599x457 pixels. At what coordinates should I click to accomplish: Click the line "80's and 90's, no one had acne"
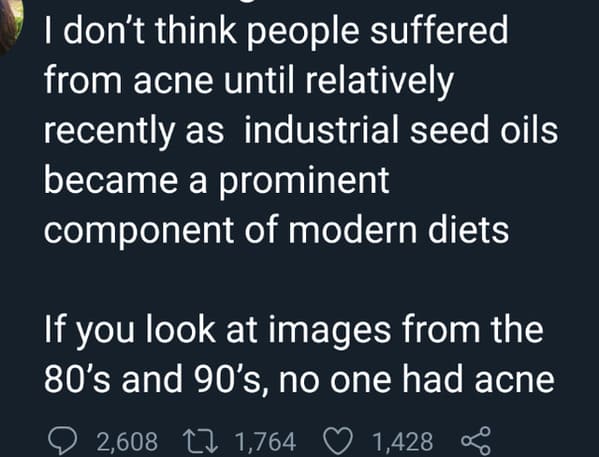(x=299, y=379)
